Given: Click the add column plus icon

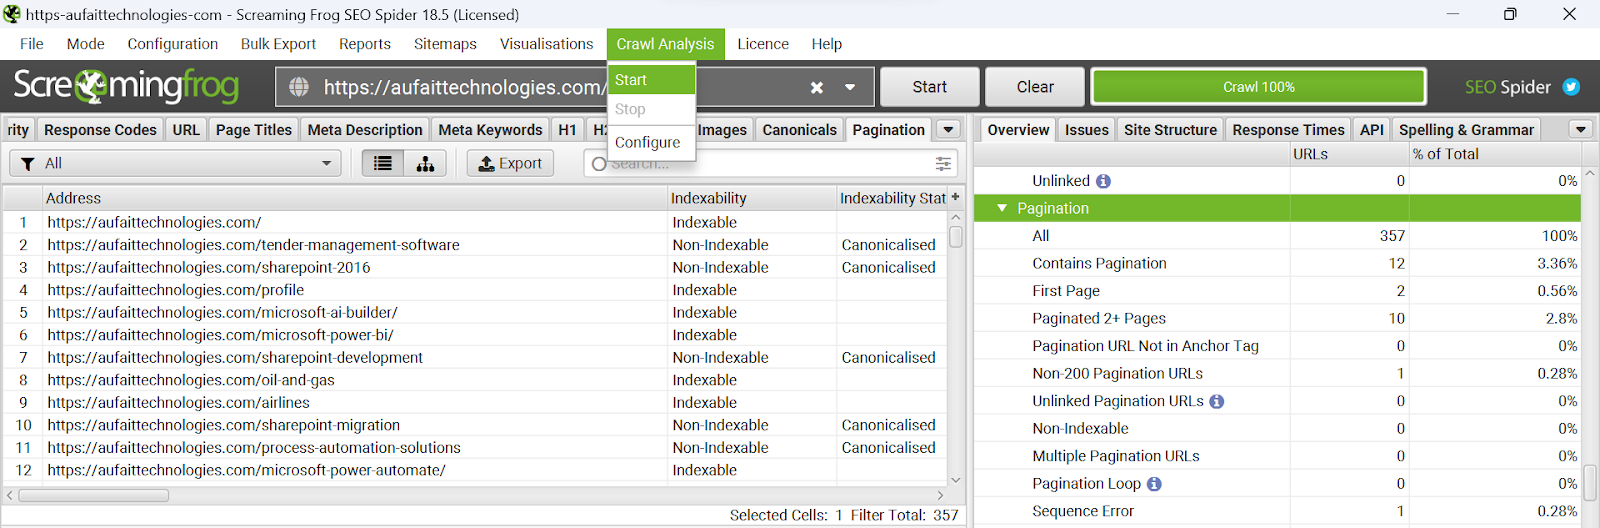Looking at the screenshot, I should [955, 197].
